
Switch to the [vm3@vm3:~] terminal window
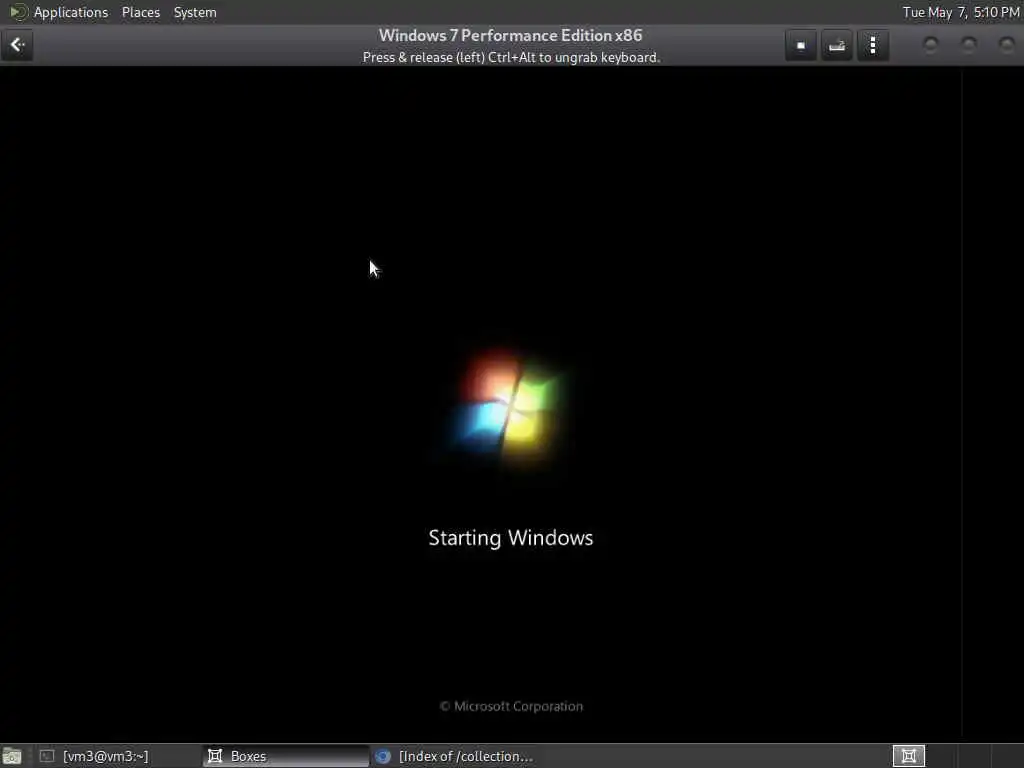(x=118, y=756)
